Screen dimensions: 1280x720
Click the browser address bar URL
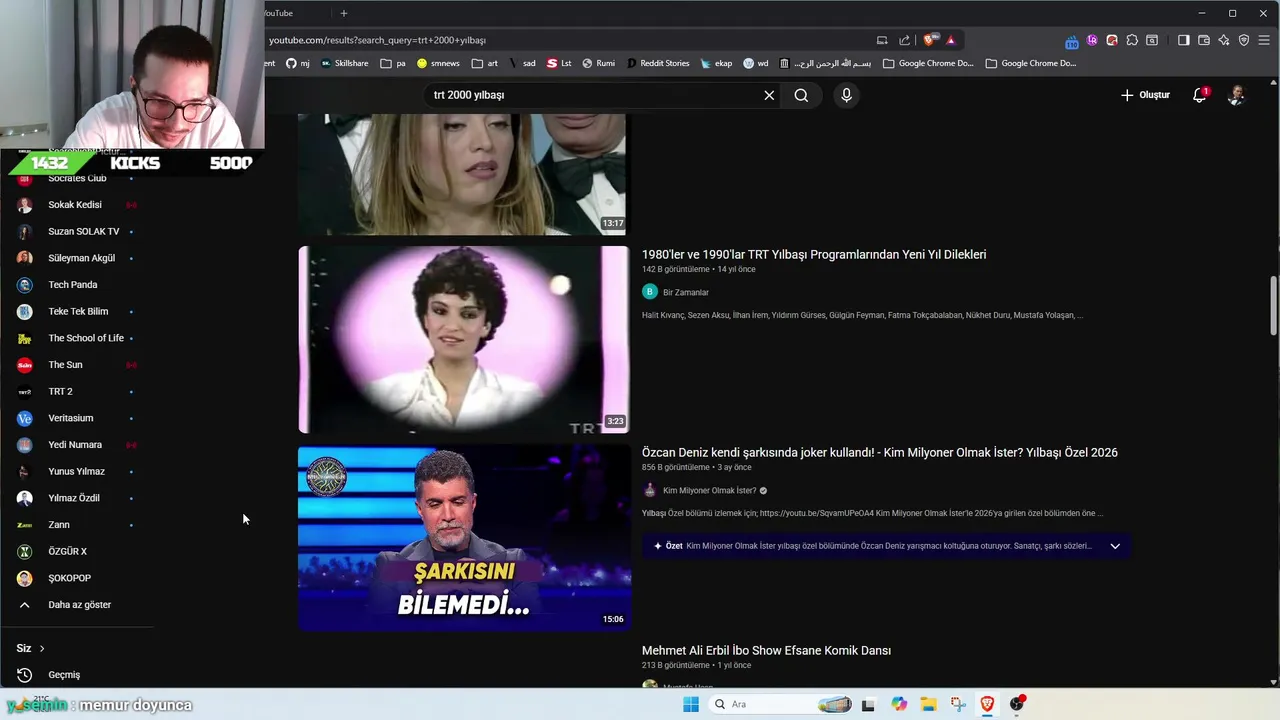click(x=377, y=40)
